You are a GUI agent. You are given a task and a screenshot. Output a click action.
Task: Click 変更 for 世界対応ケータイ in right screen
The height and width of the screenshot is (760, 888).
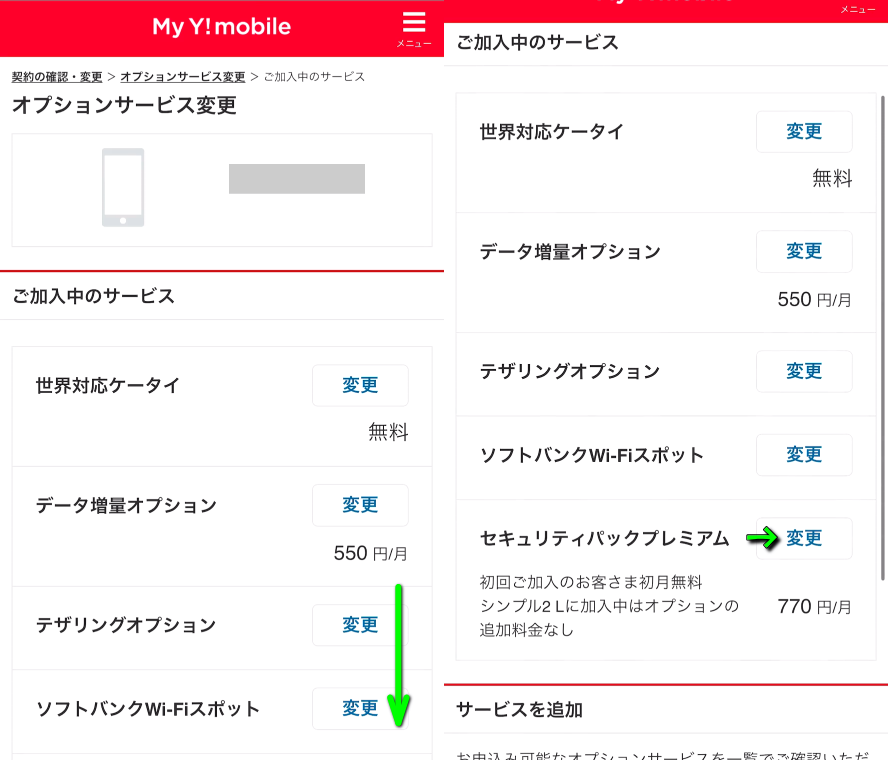click(804, 131)
